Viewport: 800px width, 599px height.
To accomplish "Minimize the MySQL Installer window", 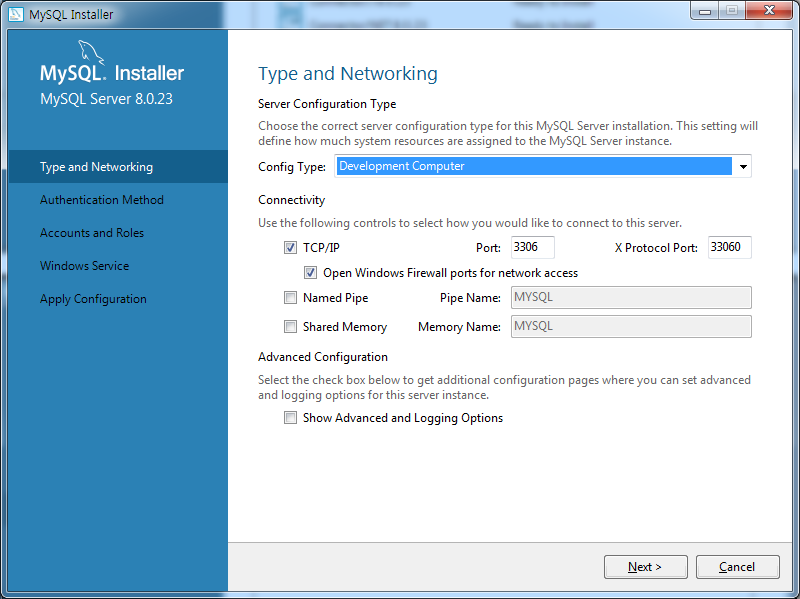I will coord(705,11).
